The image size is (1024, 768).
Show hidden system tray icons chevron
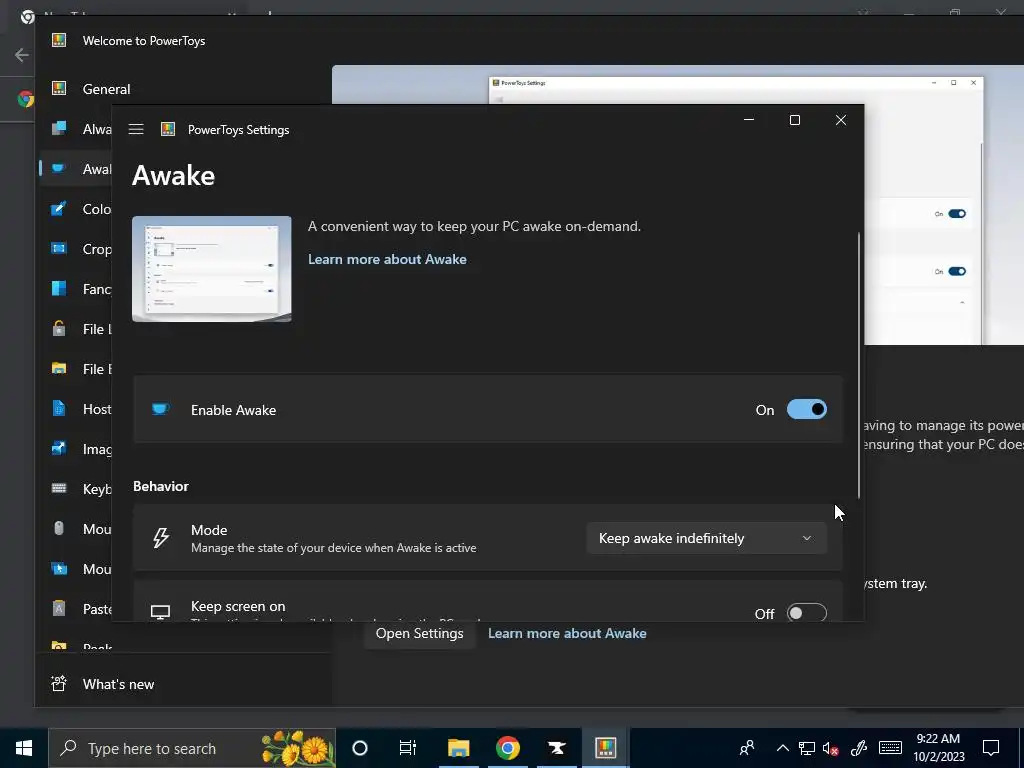click(782, 748)
